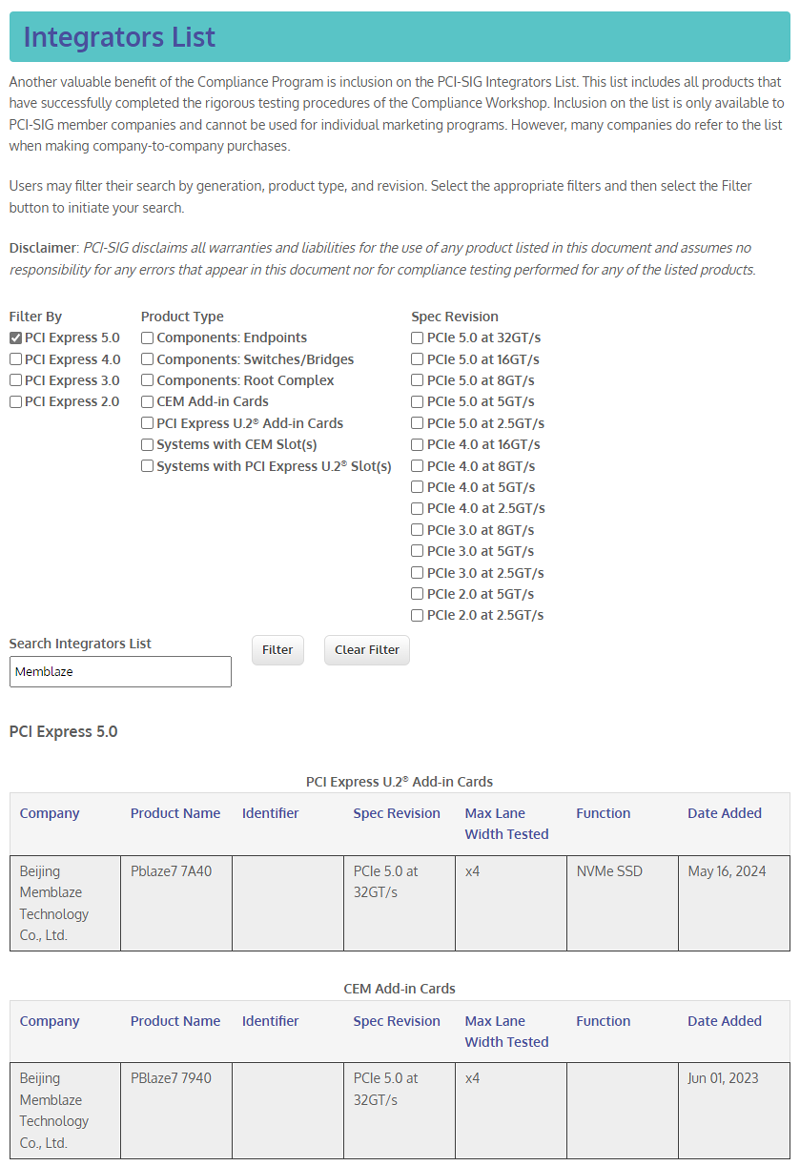The image size is (800, 1166).
Task: Sort U.2 Add-in Cards table by Company
Action: click(49, 814)
